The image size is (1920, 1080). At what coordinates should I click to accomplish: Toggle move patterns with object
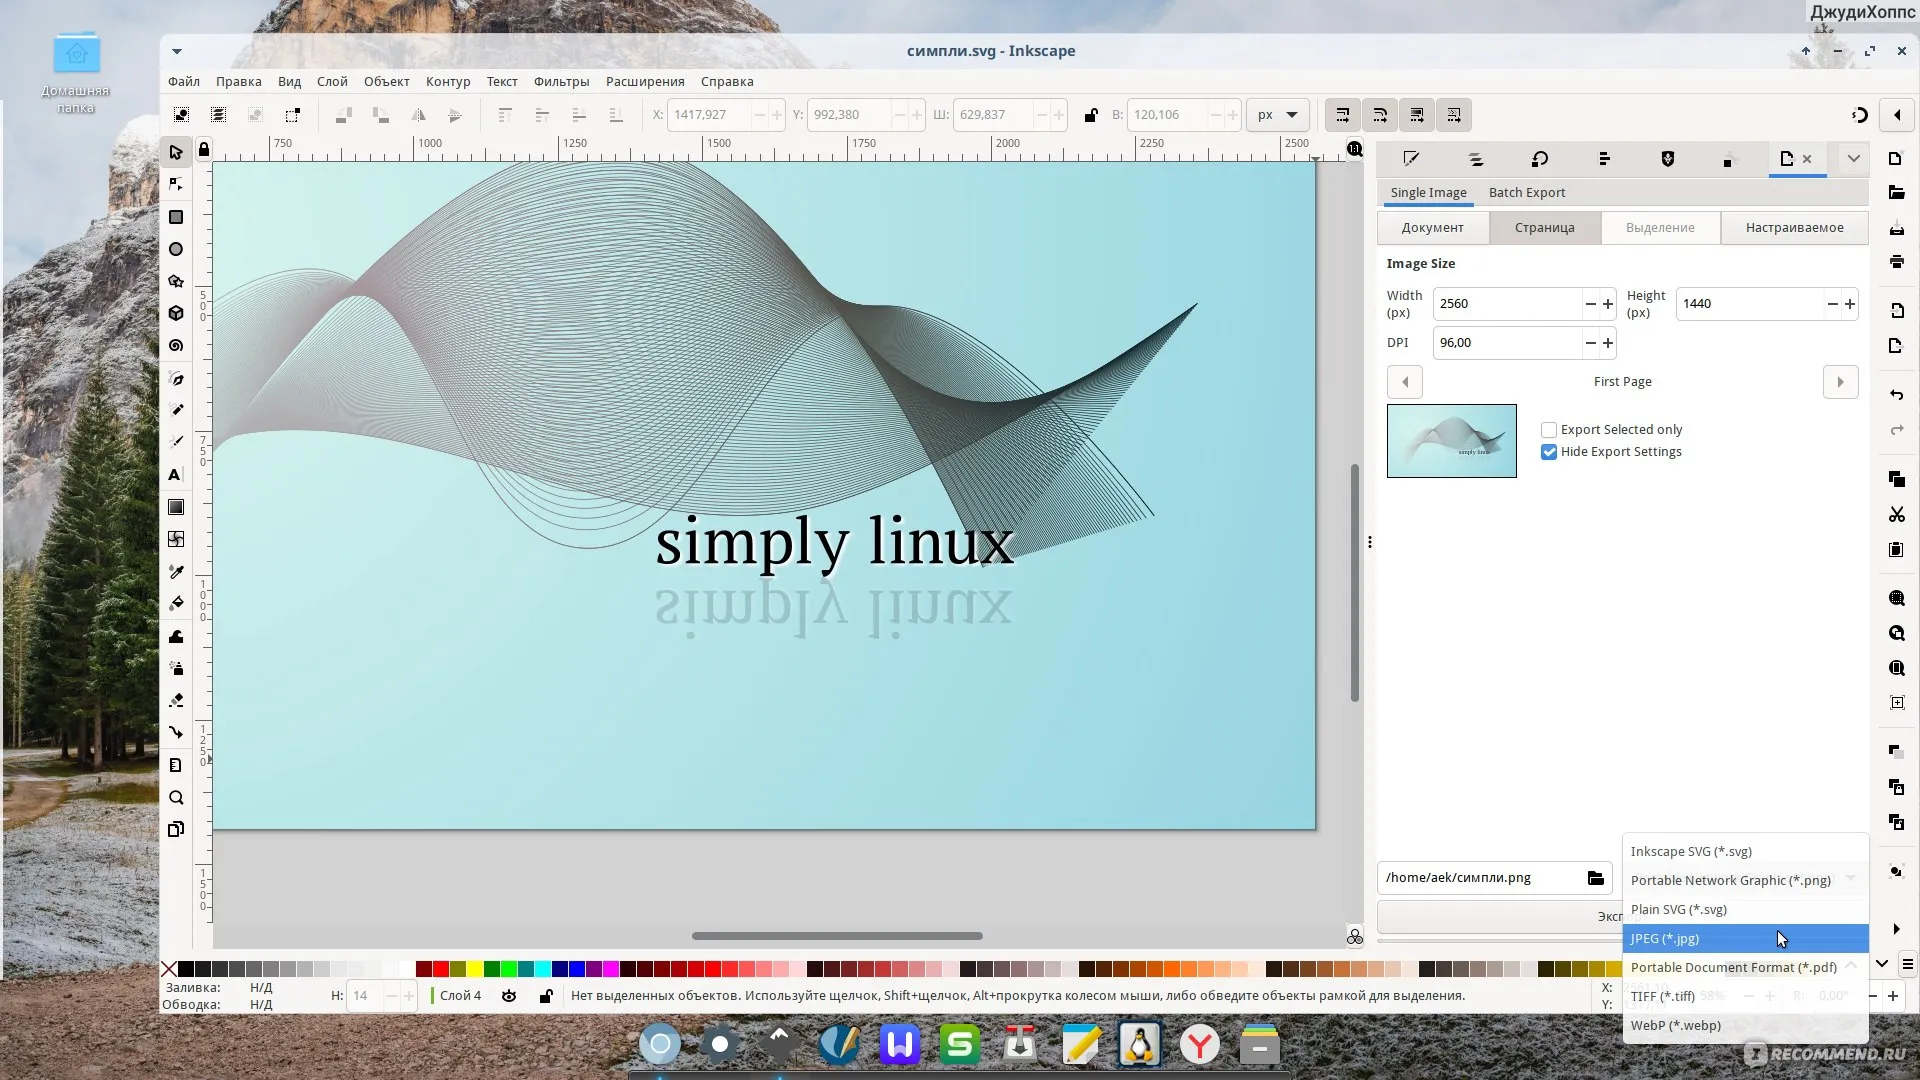[x=1454, y=115]
